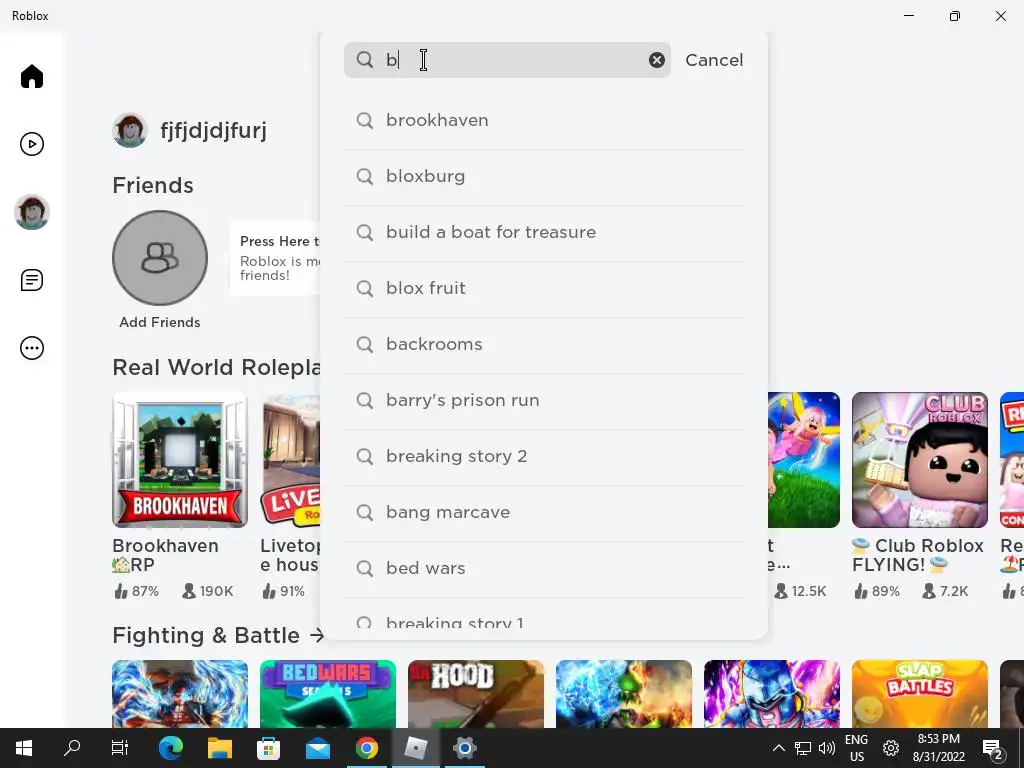Image resolution: width=1024 pixels, height=768 pixels.
Task: Open the Slap Battles game thumbnail
Action: (920, 694)
